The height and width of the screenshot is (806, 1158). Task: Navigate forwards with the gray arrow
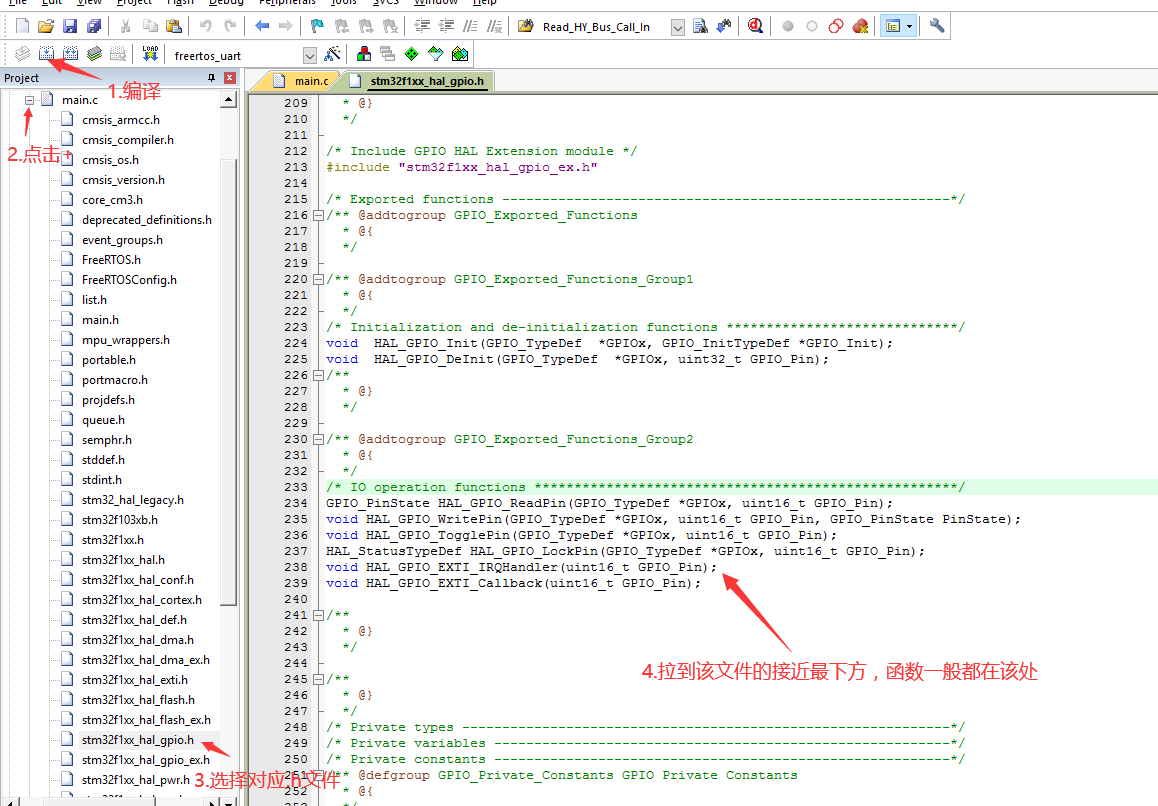pyautogui.click(x=285, y=27)
